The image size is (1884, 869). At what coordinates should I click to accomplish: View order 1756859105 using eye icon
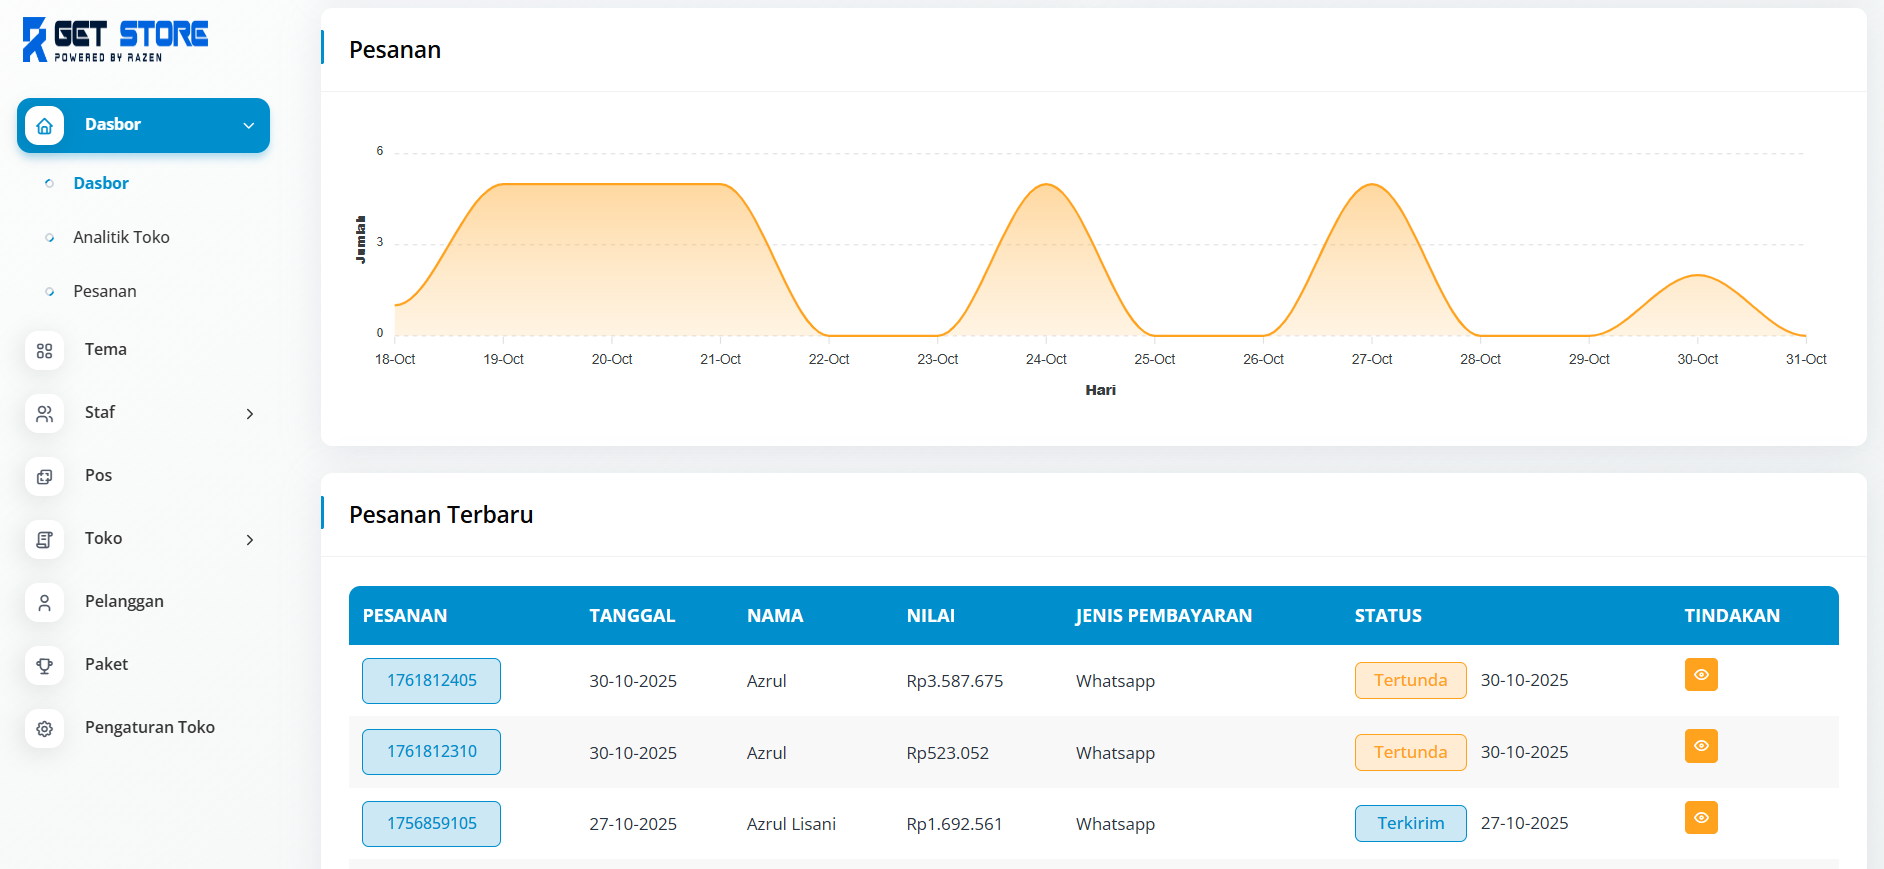(x=1700, y=818)
